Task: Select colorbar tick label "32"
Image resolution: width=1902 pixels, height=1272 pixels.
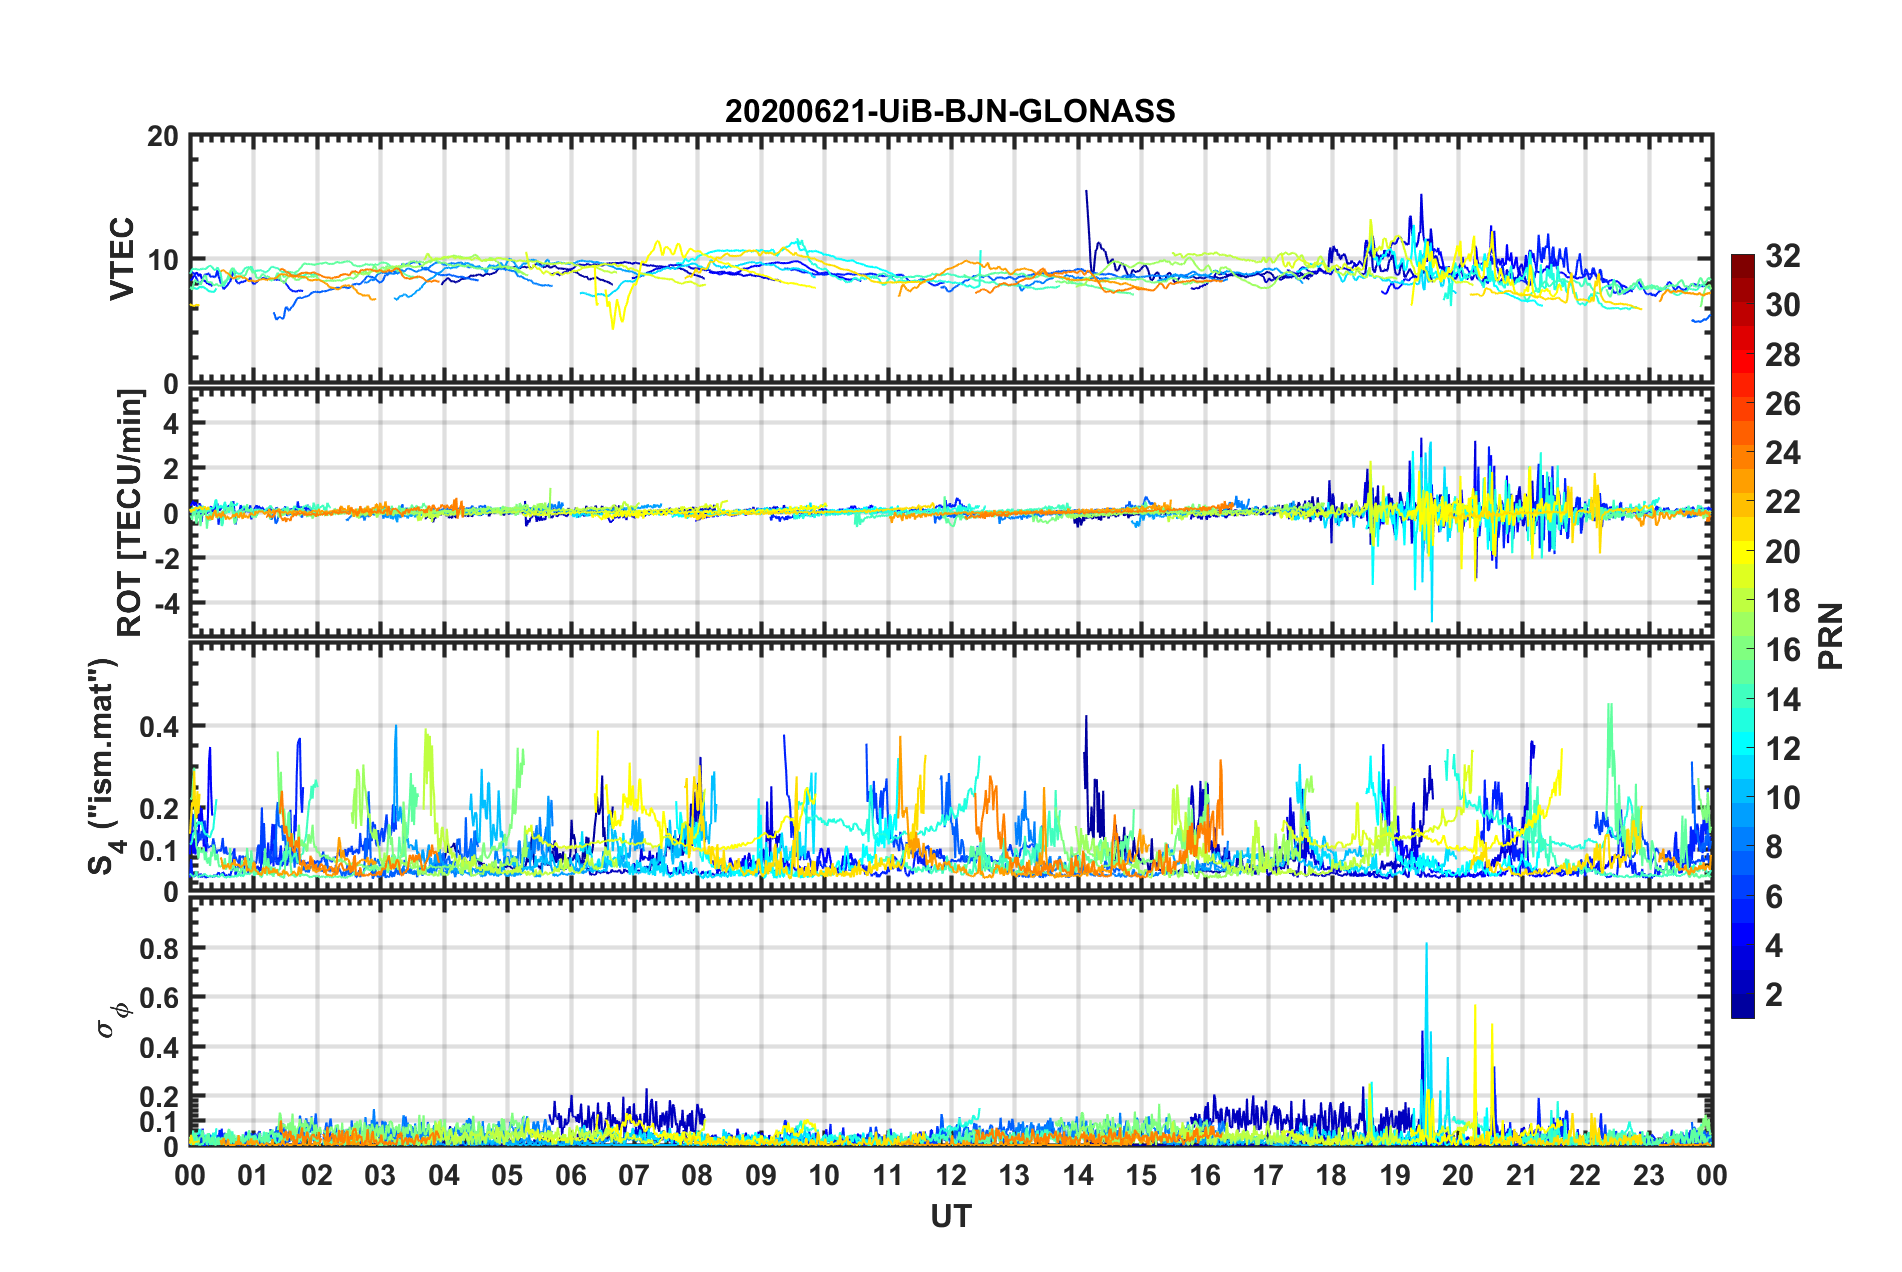Action: [x=1783, y=256]
